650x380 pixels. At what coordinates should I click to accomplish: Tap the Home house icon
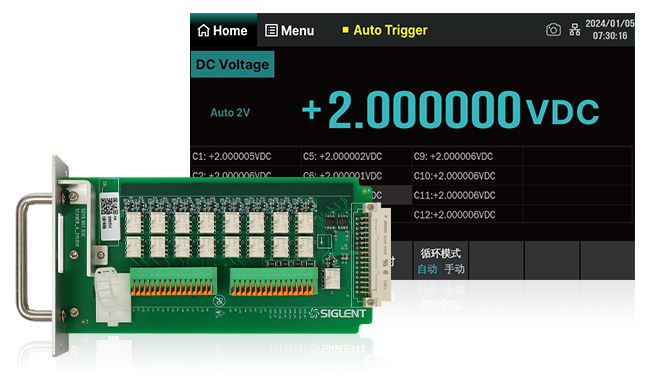[x=203, y=30]
